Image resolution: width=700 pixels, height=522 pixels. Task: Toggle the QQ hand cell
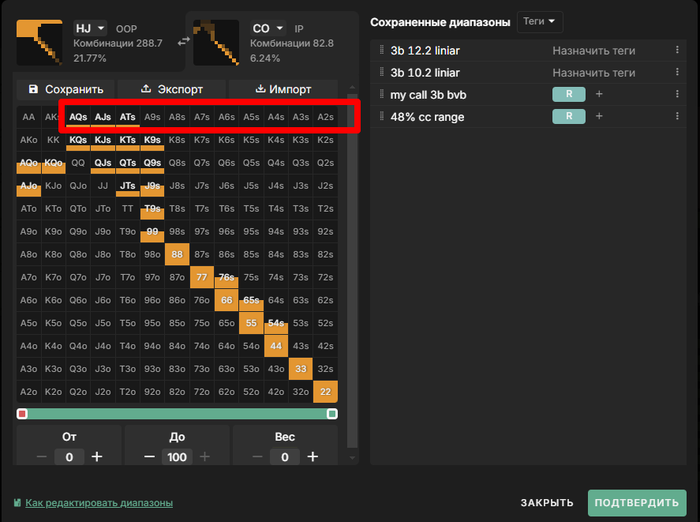(x=78, y=163)
